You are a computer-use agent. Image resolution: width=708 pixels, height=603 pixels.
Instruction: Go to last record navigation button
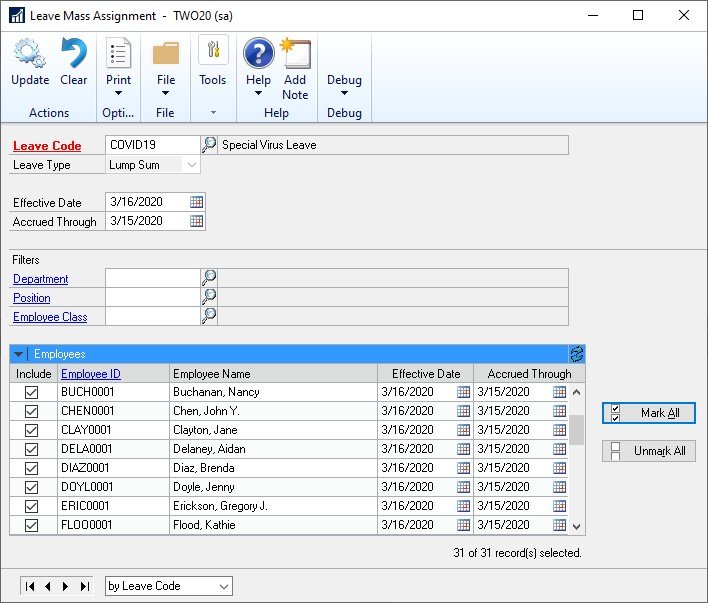pyautogui.click(x=84, y=586)
